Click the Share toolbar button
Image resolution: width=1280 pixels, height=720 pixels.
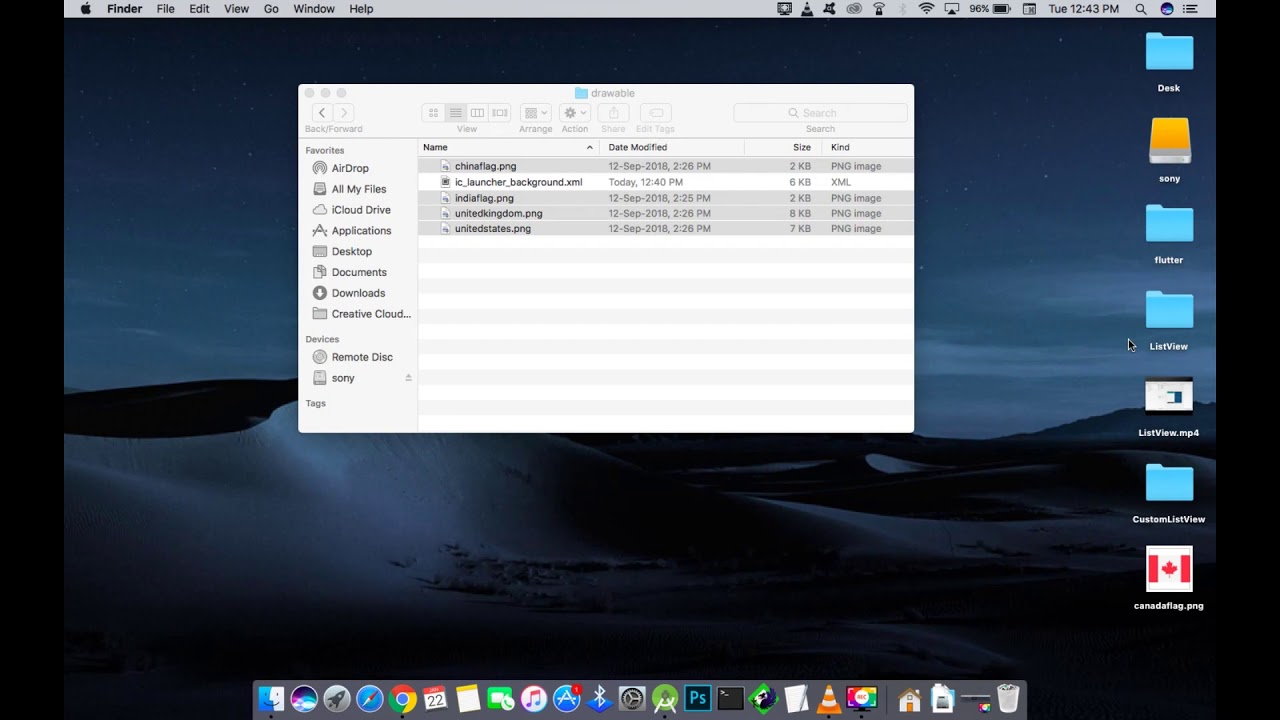(614, 113)
